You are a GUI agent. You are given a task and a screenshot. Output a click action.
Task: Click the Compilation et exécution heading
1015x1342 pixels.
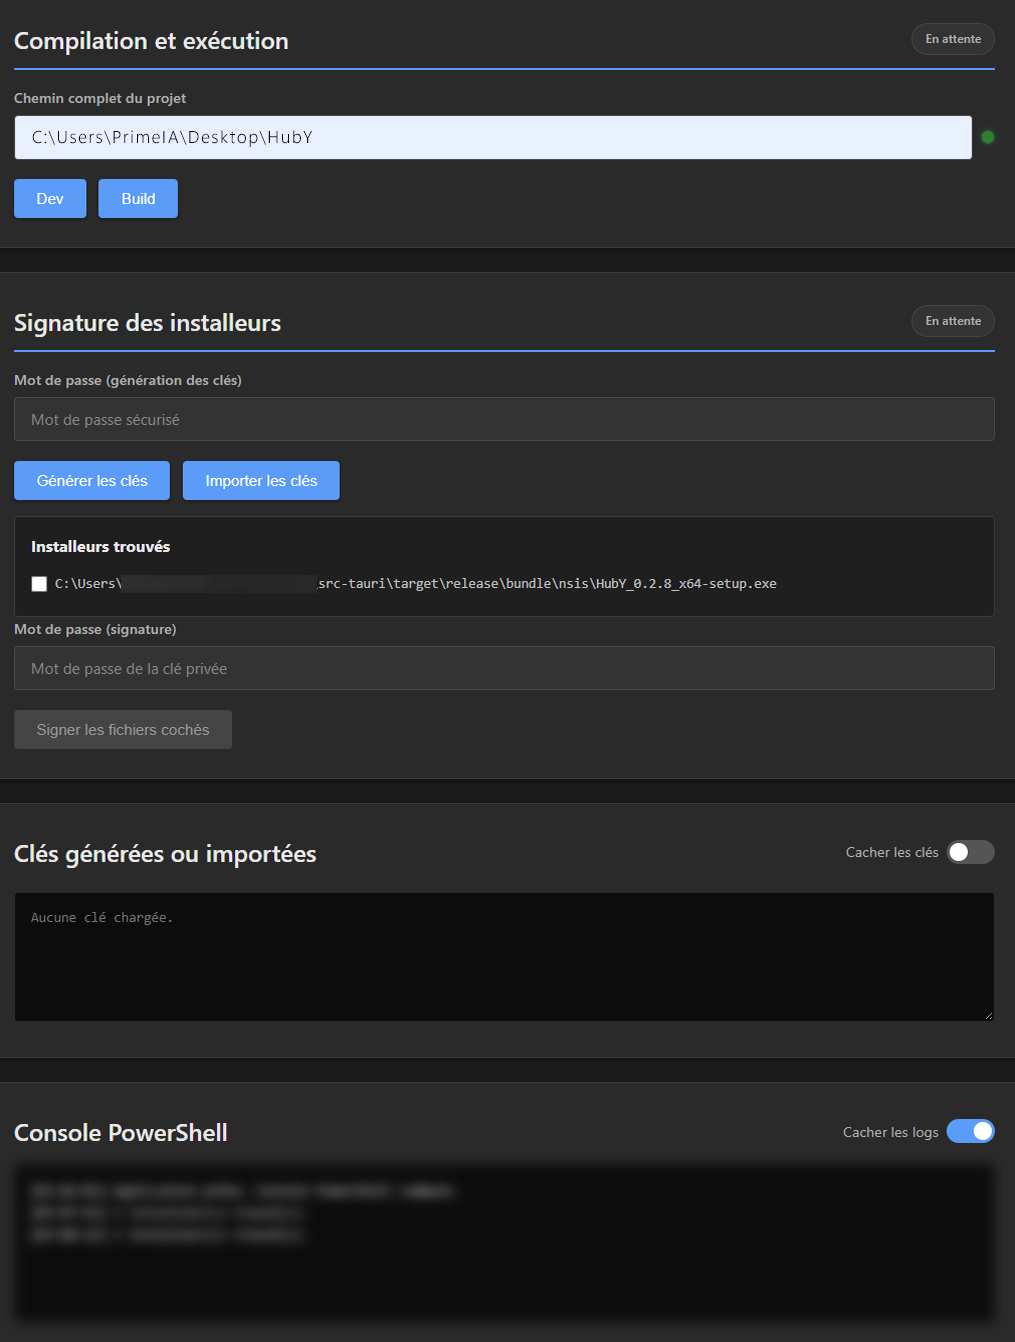(x=151, y=41)
